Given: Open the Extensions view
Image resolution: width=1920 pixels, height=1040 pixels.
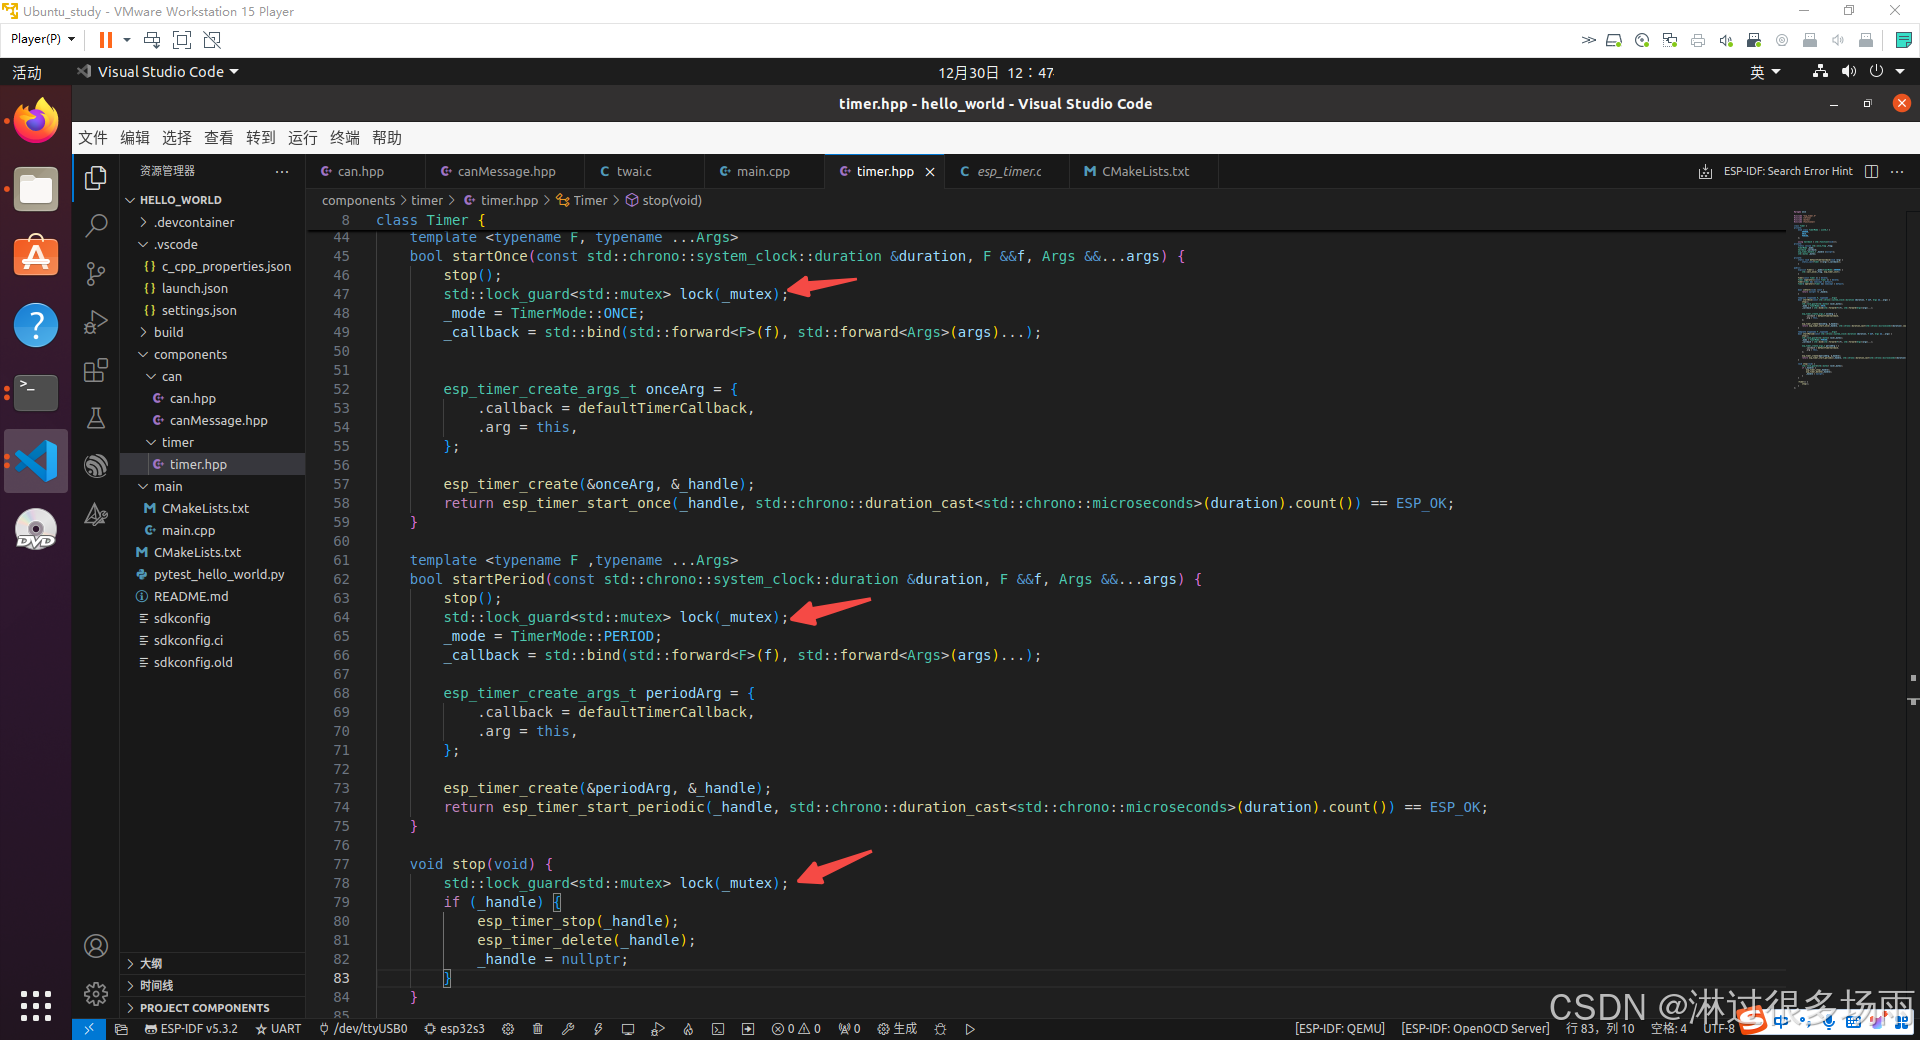Looking at the screenshot, I should click(96, 370).
